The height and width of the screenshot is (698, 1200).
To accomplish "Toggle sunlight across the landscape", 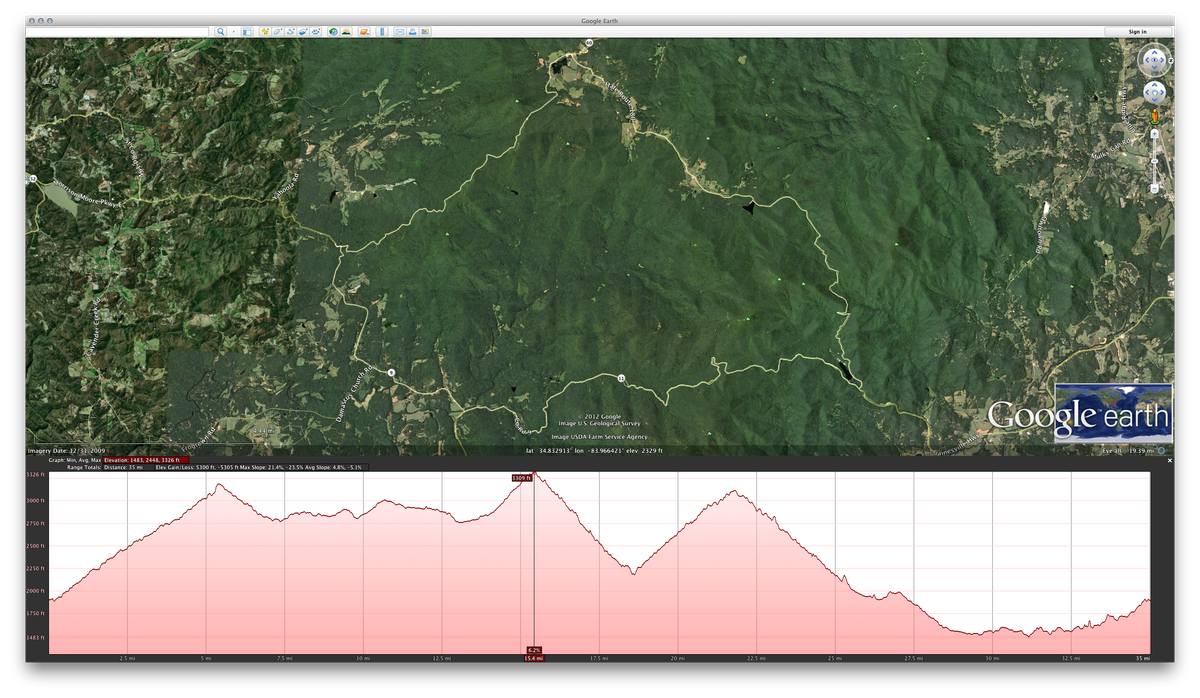I will [346, 32].
